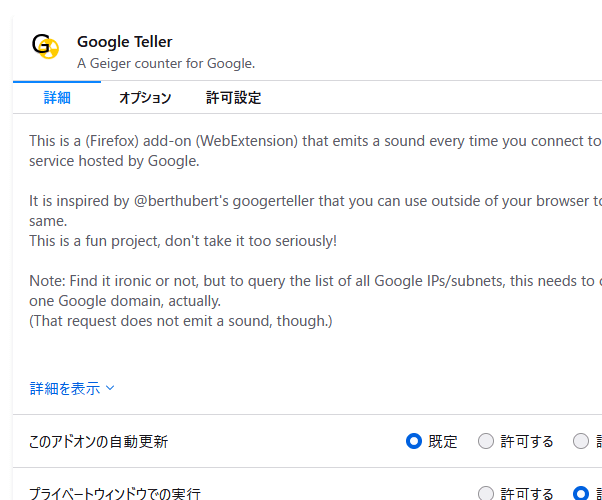The image size is (602, 500).
Task: Expand details using chevron beside 詳細を表示
Action: coord(110,388)
